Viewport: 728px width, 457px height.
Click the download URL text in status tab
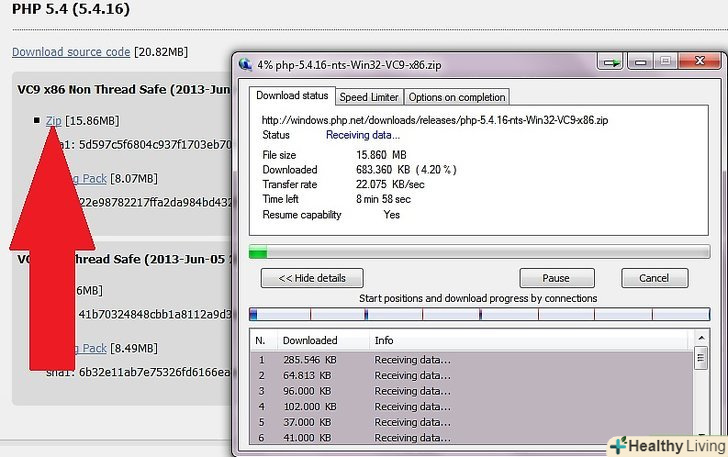(435, 120)
